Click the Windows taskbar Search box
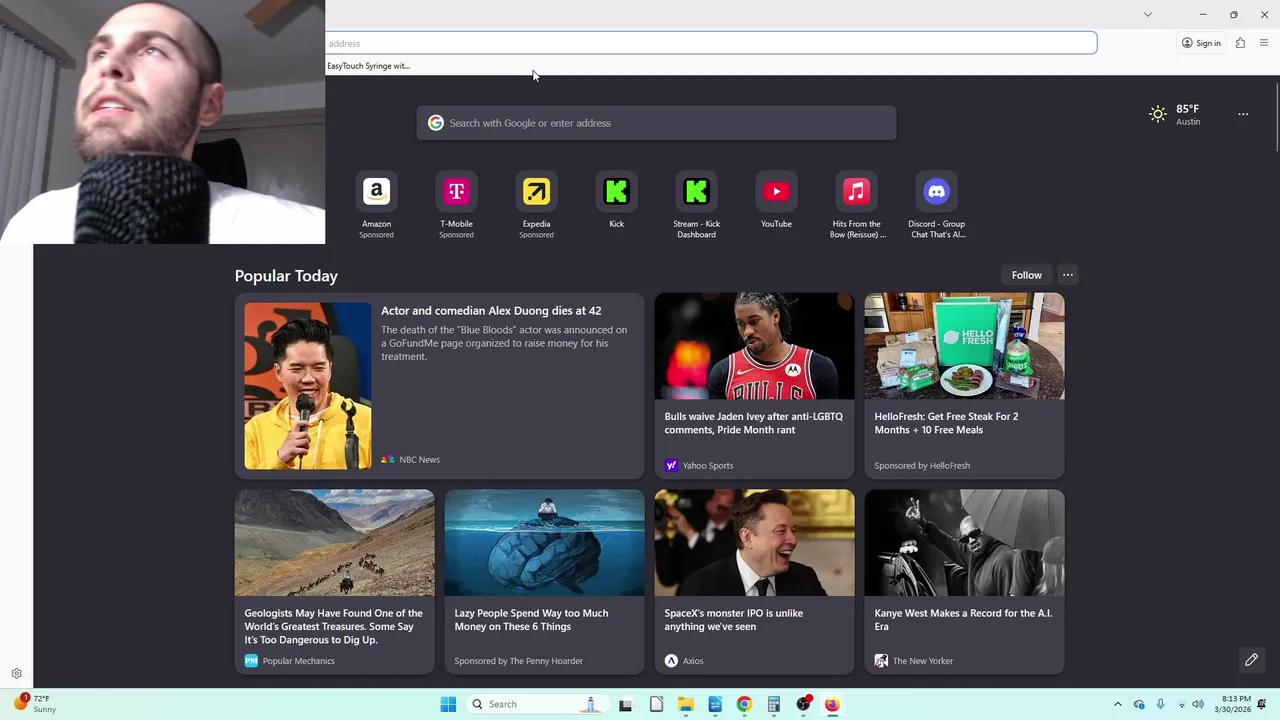Image resolution: width=1280 pixels, height=720 pixels. point(537,704)
